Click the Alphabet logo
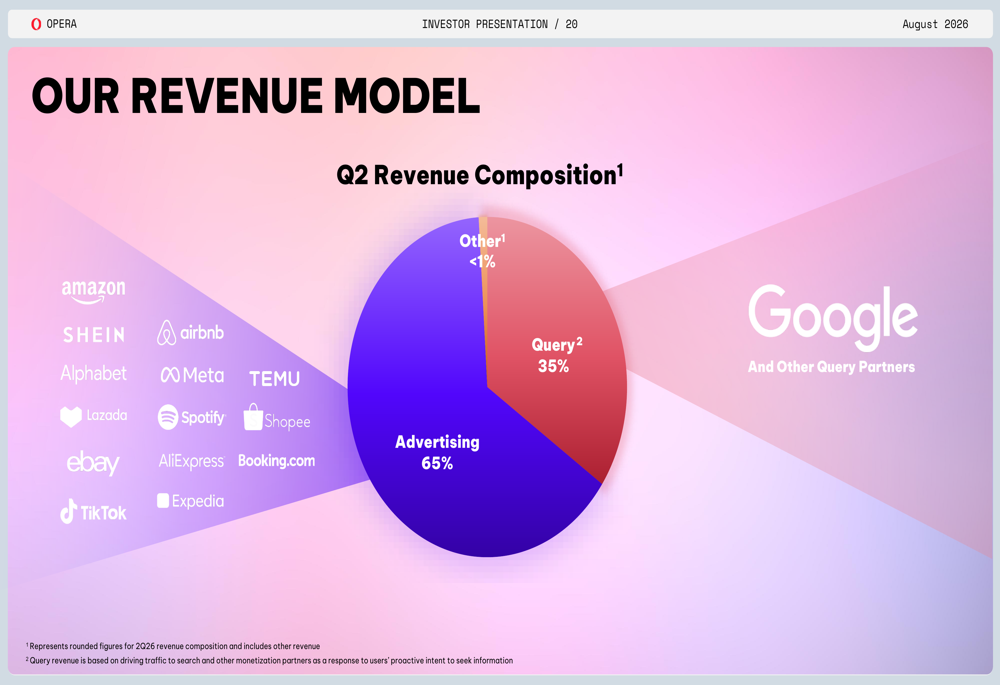Screen dimensions: 1000x685 click(x=94, y=374)
